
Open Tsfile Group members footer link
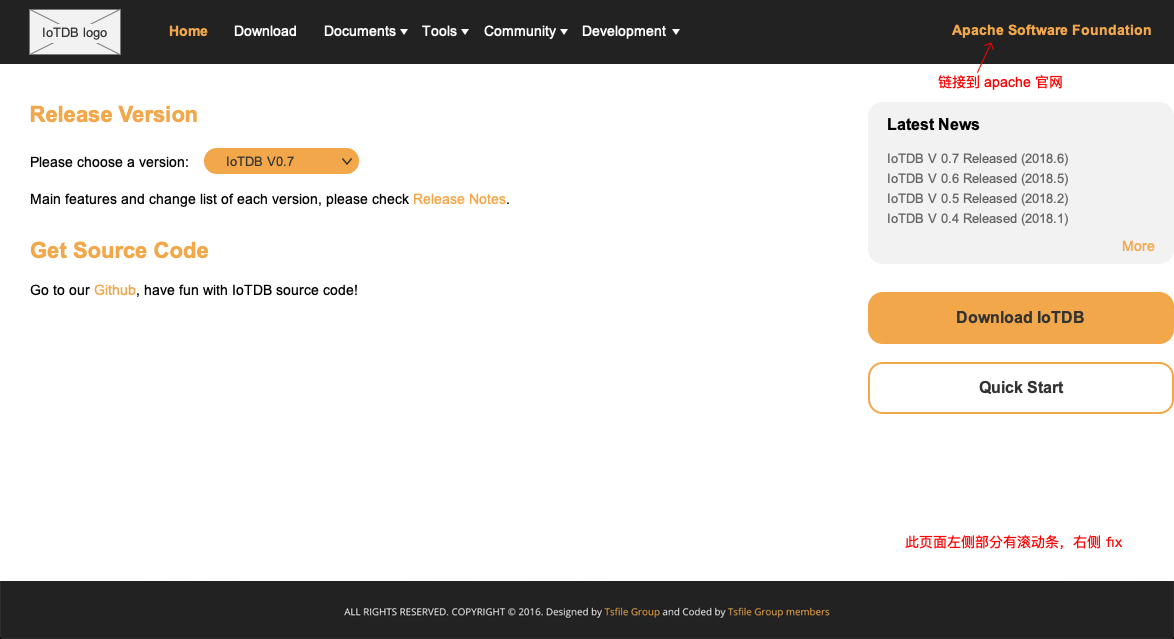coord(779,612)
